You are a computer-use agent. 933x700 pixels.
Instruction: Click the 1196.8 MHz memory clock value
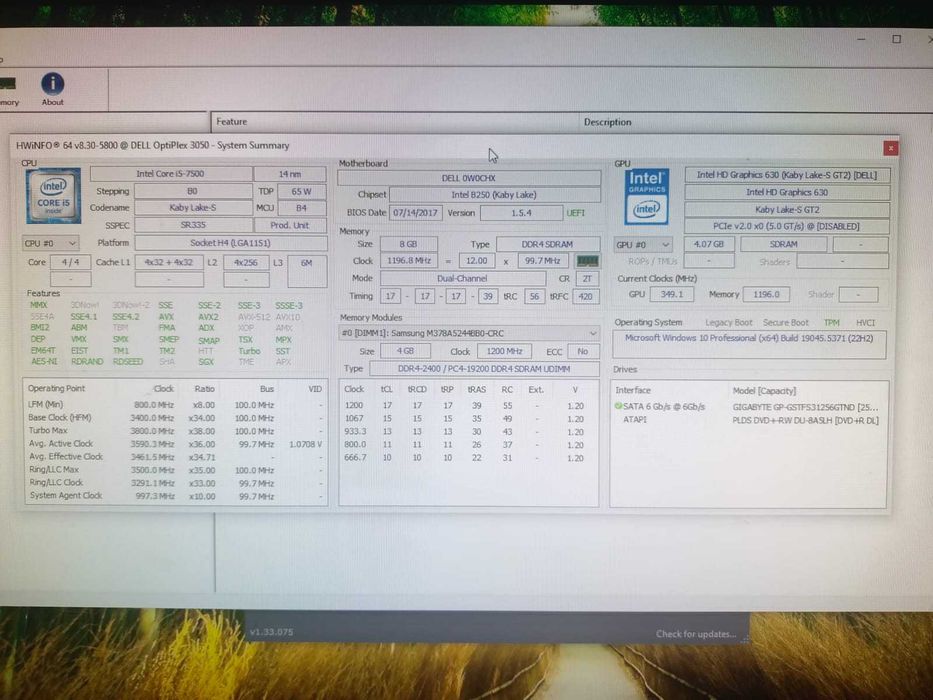(x=408, y=261)
